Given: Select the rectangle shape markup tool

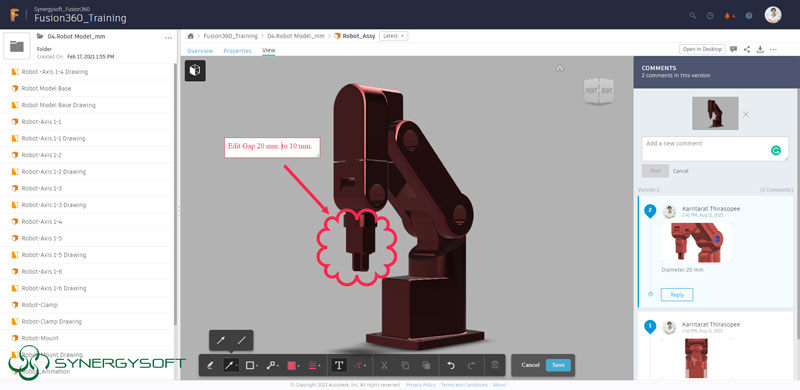Looking at the screenshot, I should click(x=251, y=365).
